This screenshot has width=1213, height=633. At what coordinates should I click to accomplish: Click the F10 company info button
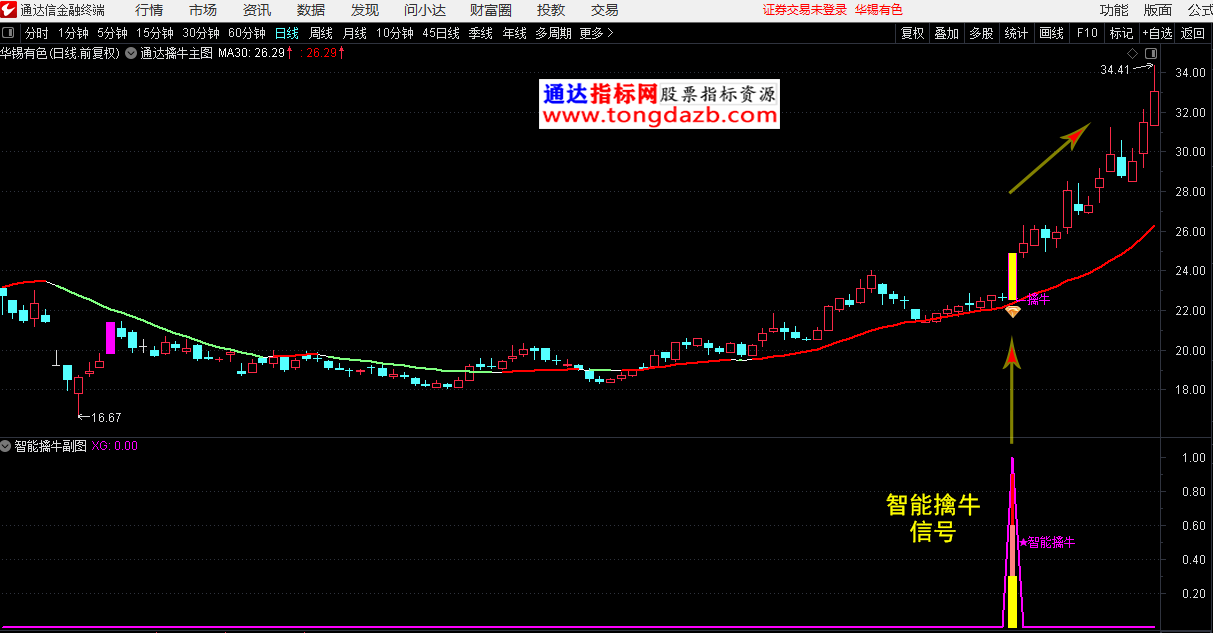tap(1087, 33)
